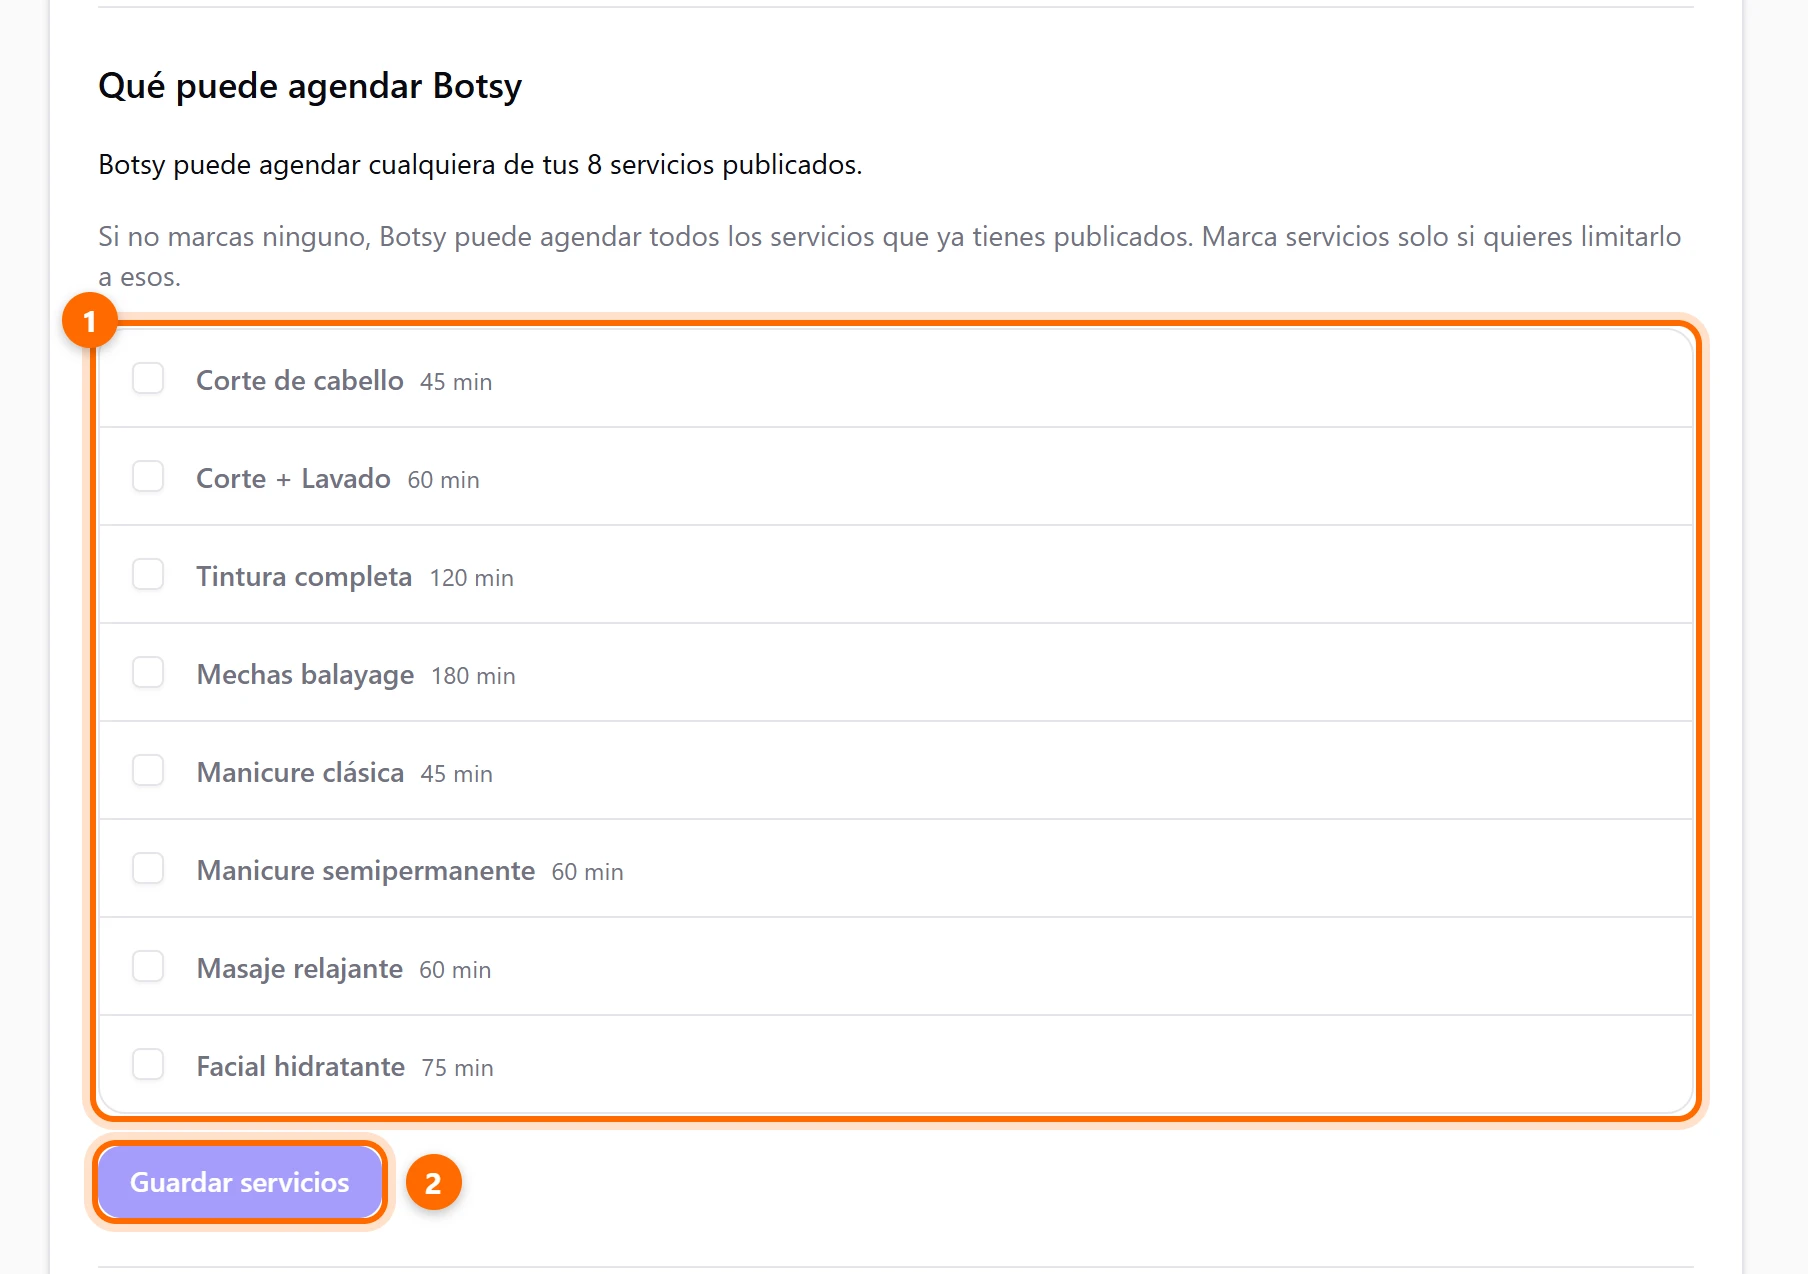Image resolution: width=1808 pixels, height=1274 pixels.
Task: Select the Mechas balayage checkbox
Action: (x=148, y=673)
